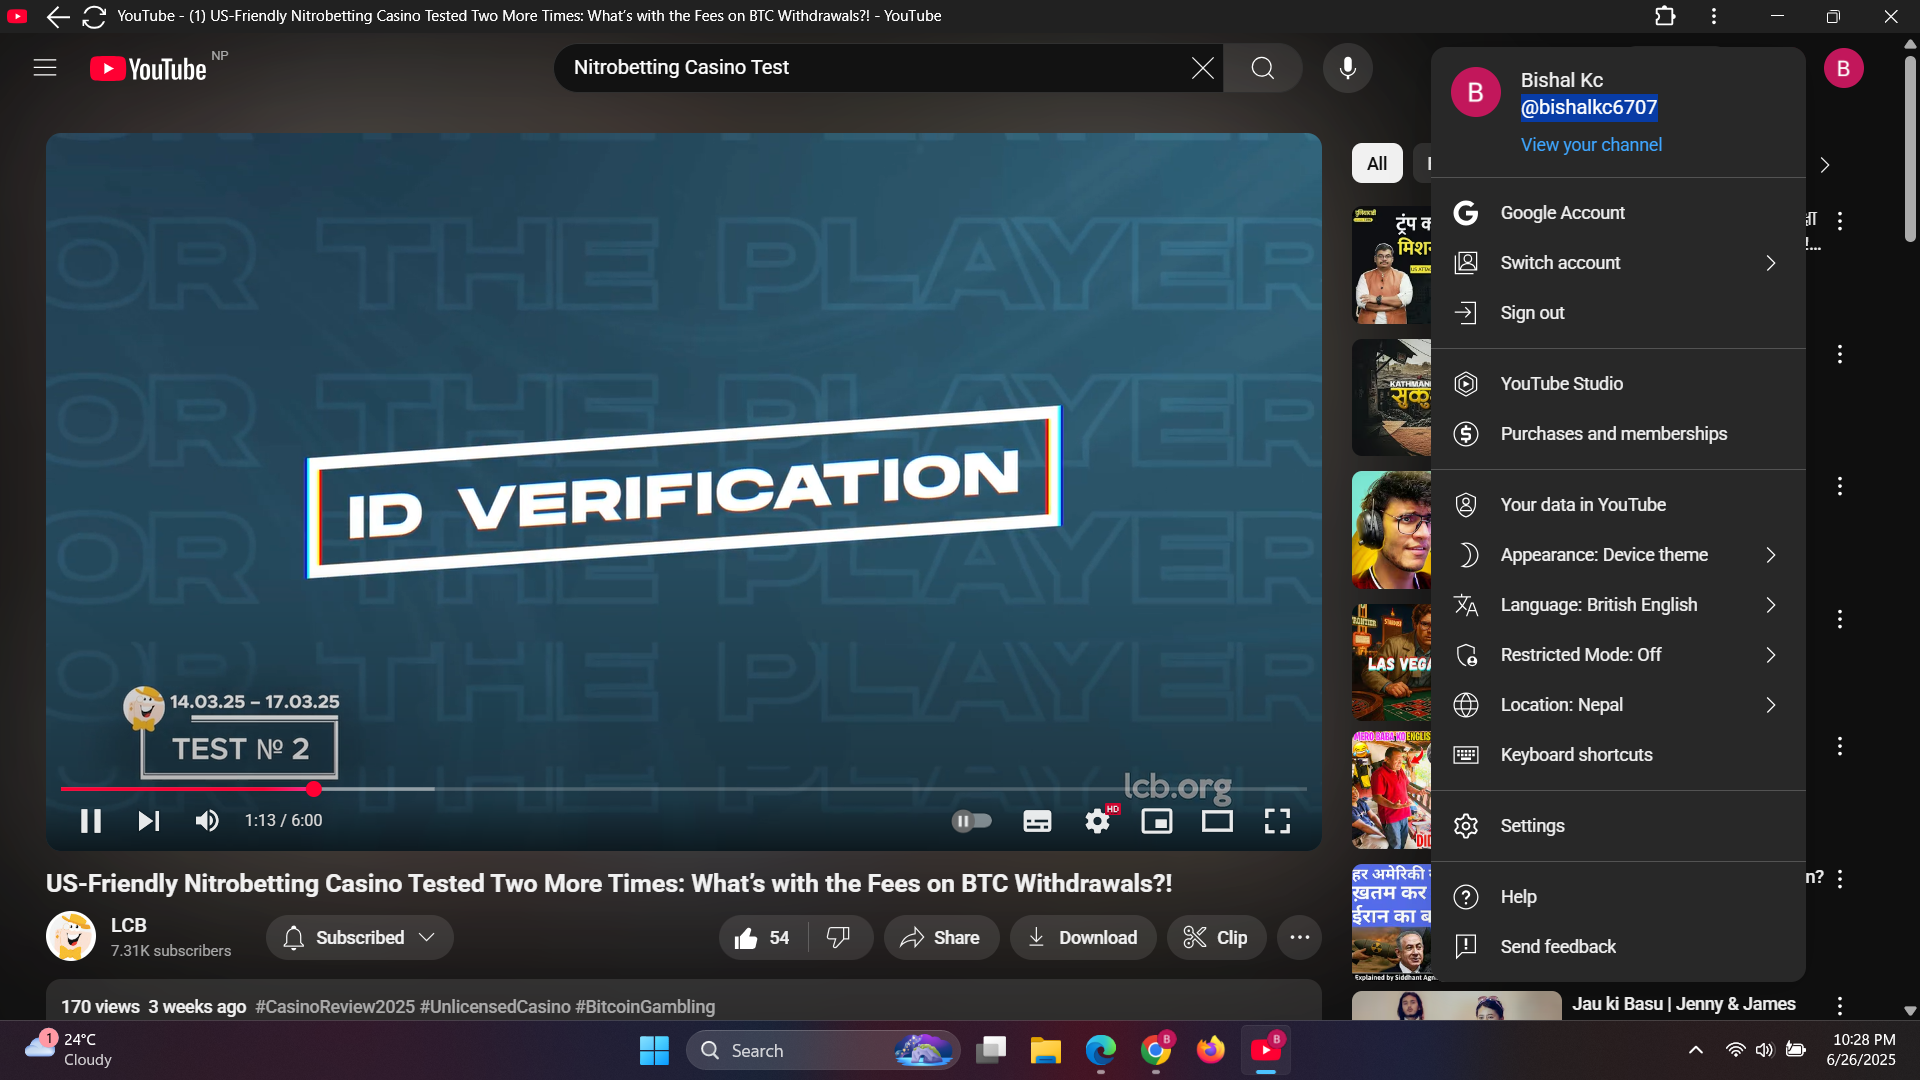
Task: Expand Restricted Mode: Off setting
Action: (1618, 655)
